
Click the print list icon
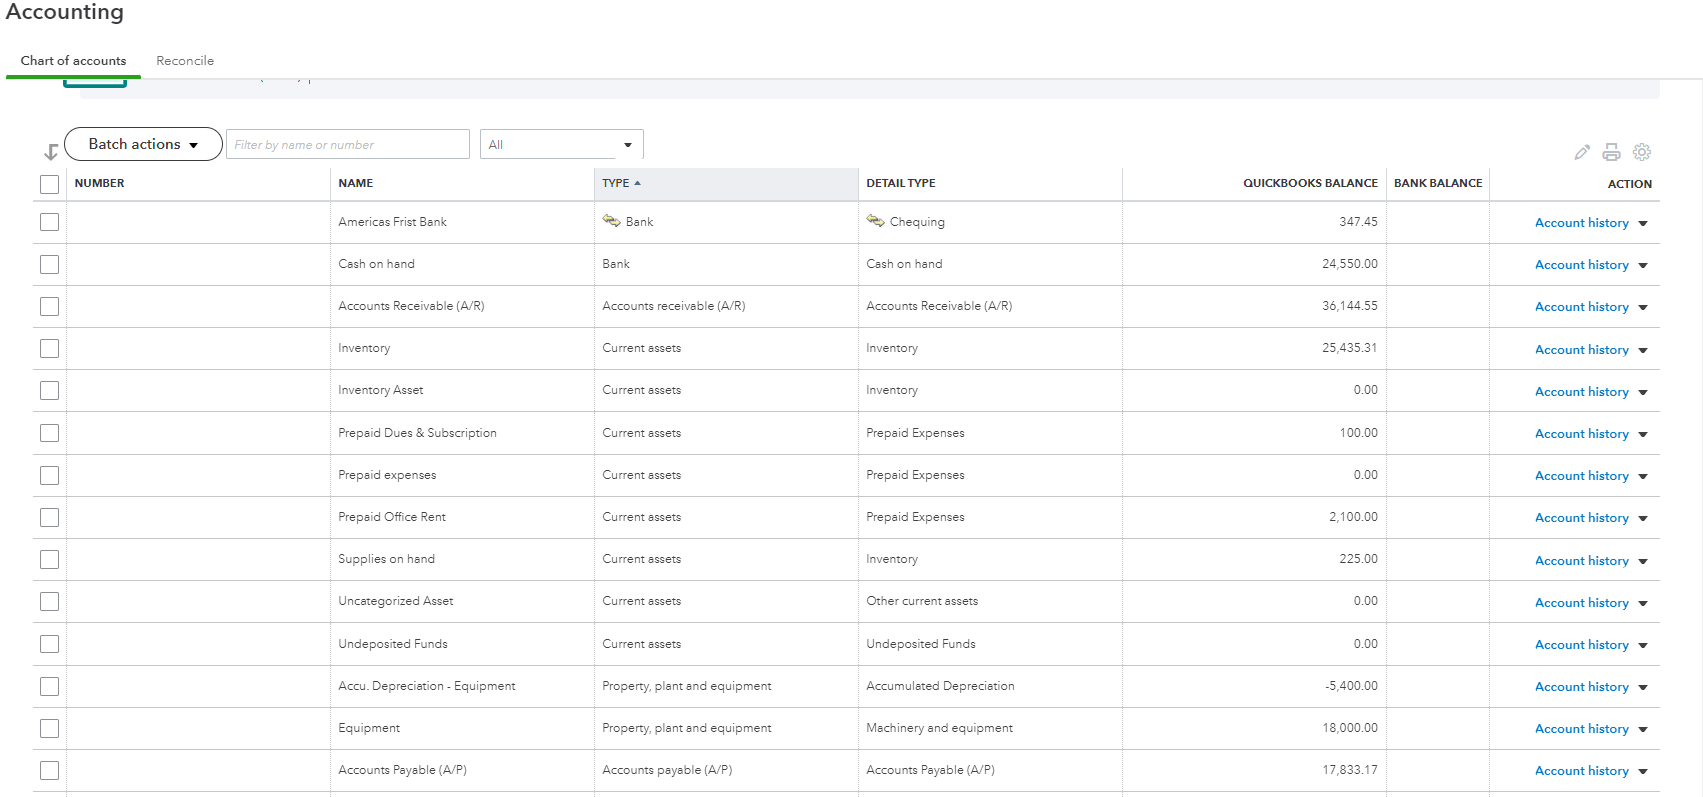pyautogui.click(x=1611, y=152)
